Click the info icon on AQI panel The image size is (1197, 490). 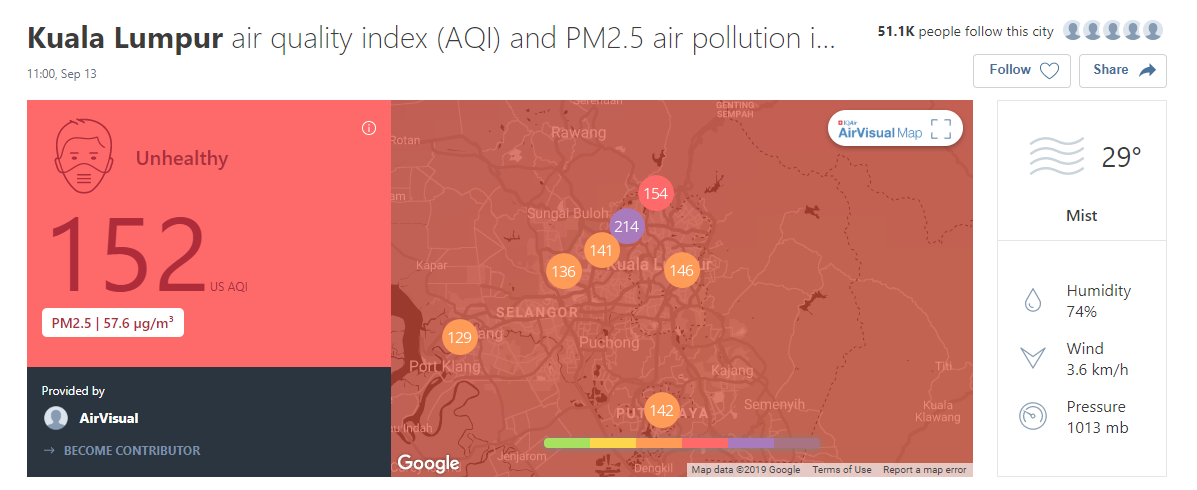click(368, 128)
